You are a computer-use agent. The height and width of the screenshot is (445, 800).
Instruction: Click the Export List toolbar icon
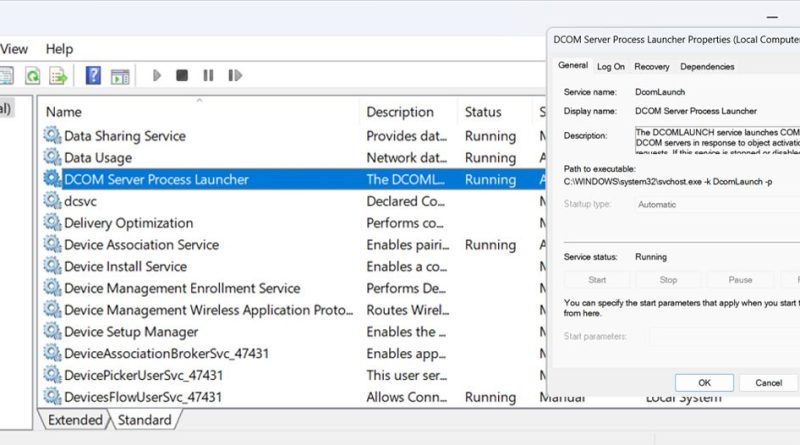[x=58, y=76]
